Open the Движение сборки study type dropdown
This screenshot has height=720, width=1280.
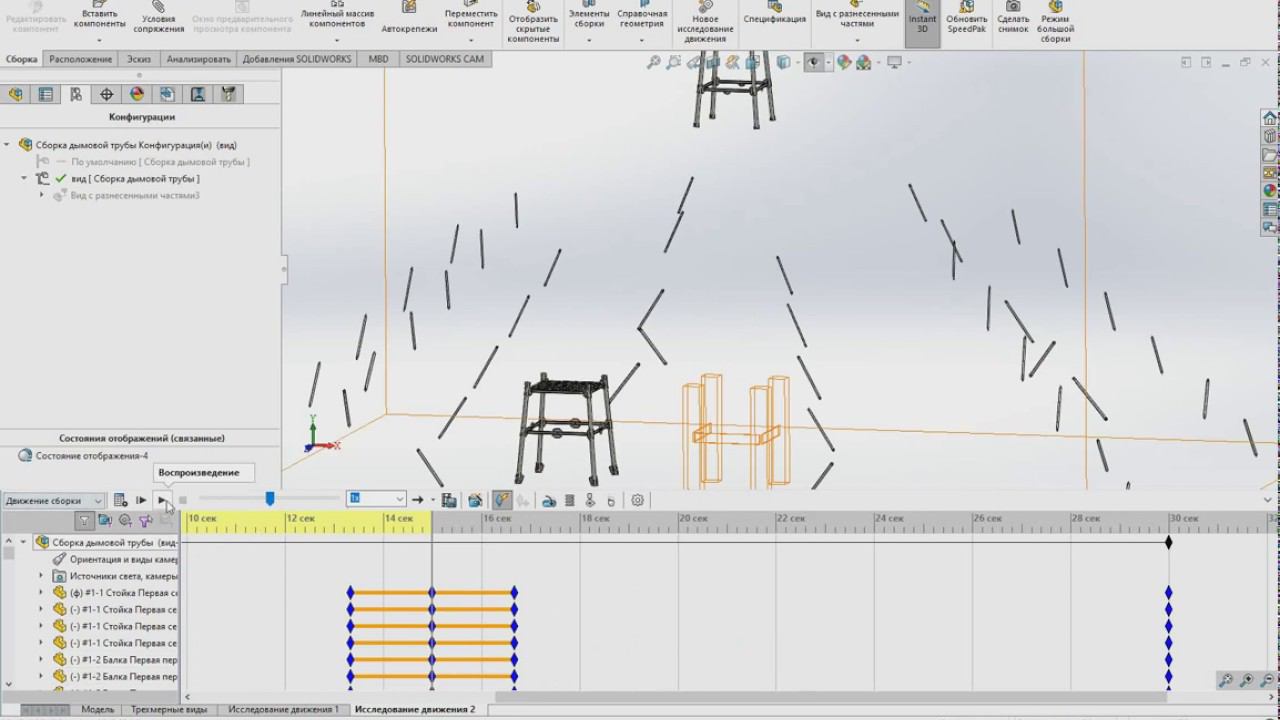point(53,501)
